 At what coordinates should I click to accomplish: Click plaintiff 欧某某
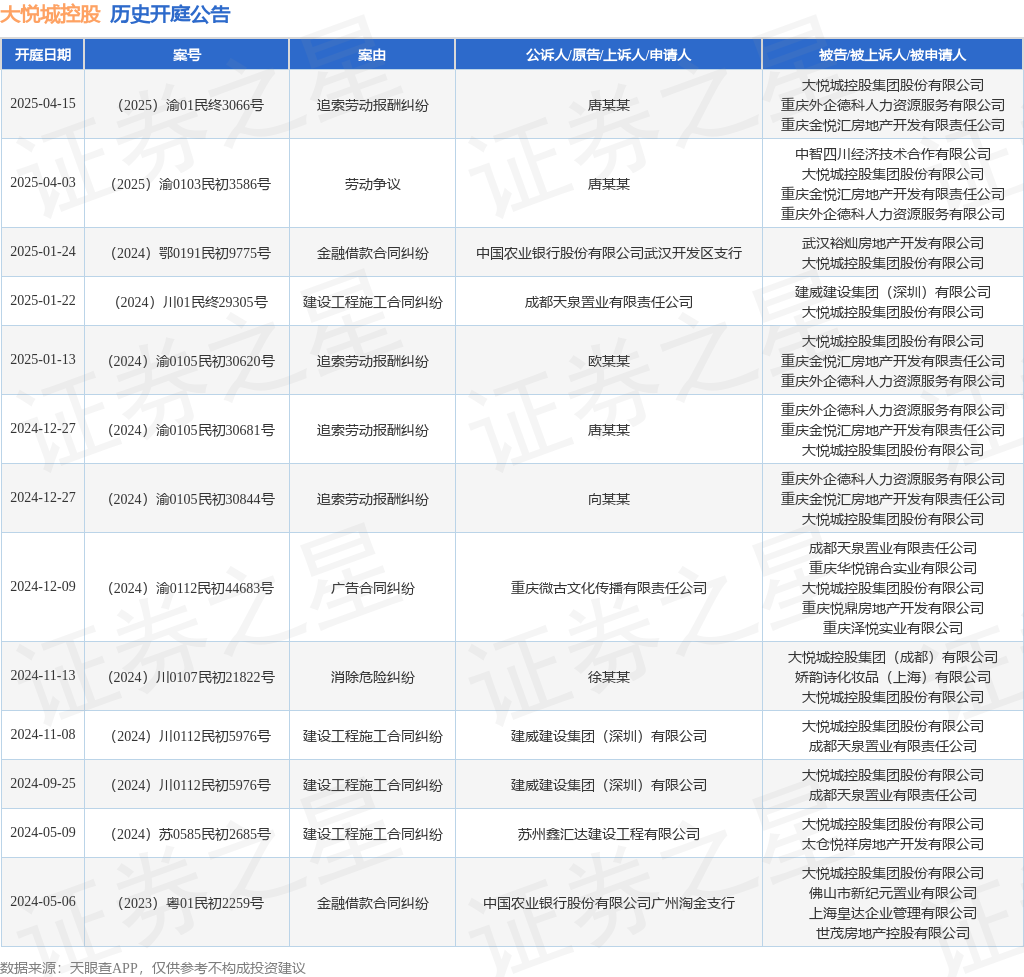pos(609,361)
